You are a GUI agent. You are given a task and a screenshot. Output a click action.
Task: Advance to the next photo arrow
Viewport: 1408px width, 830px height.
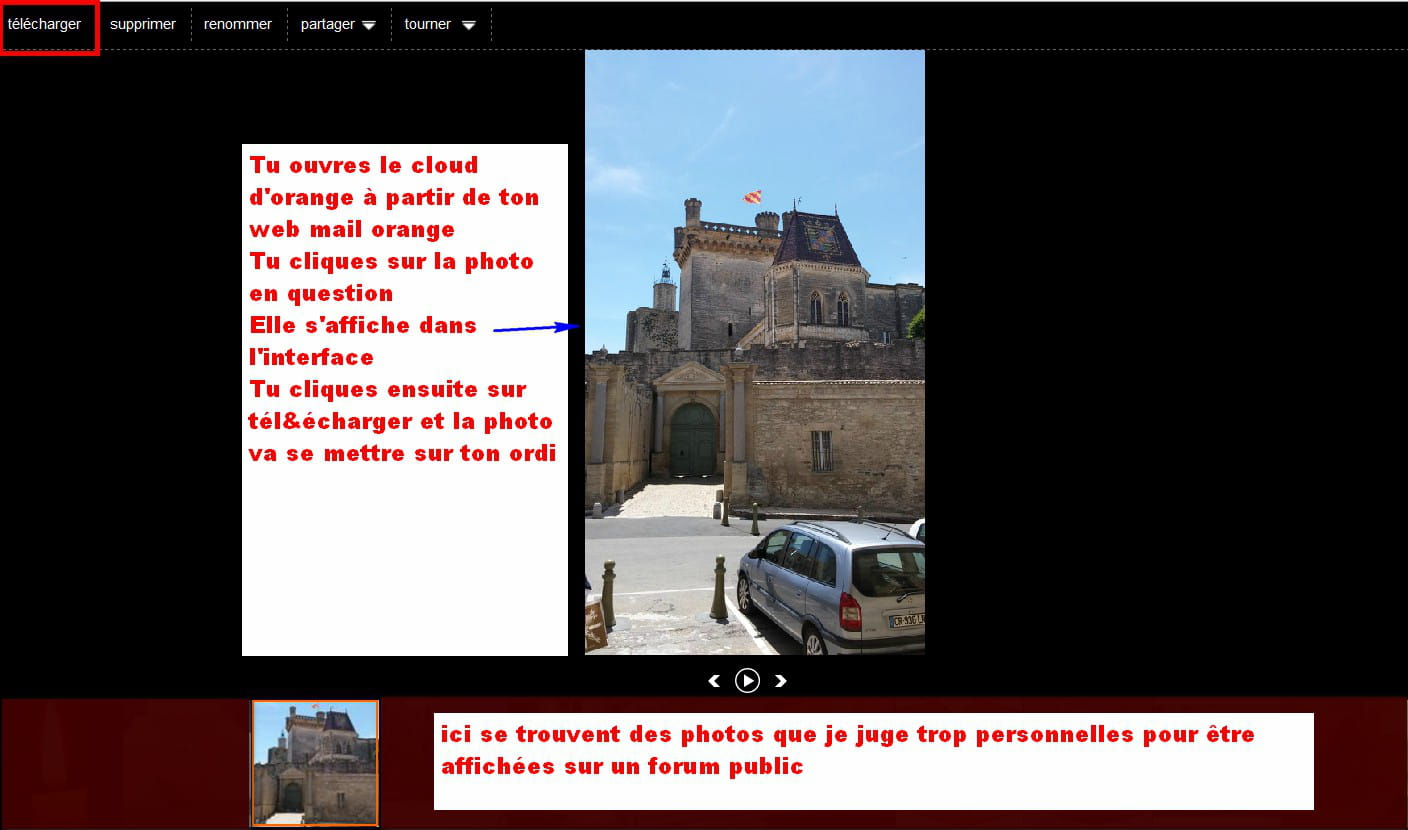point(781,681)
